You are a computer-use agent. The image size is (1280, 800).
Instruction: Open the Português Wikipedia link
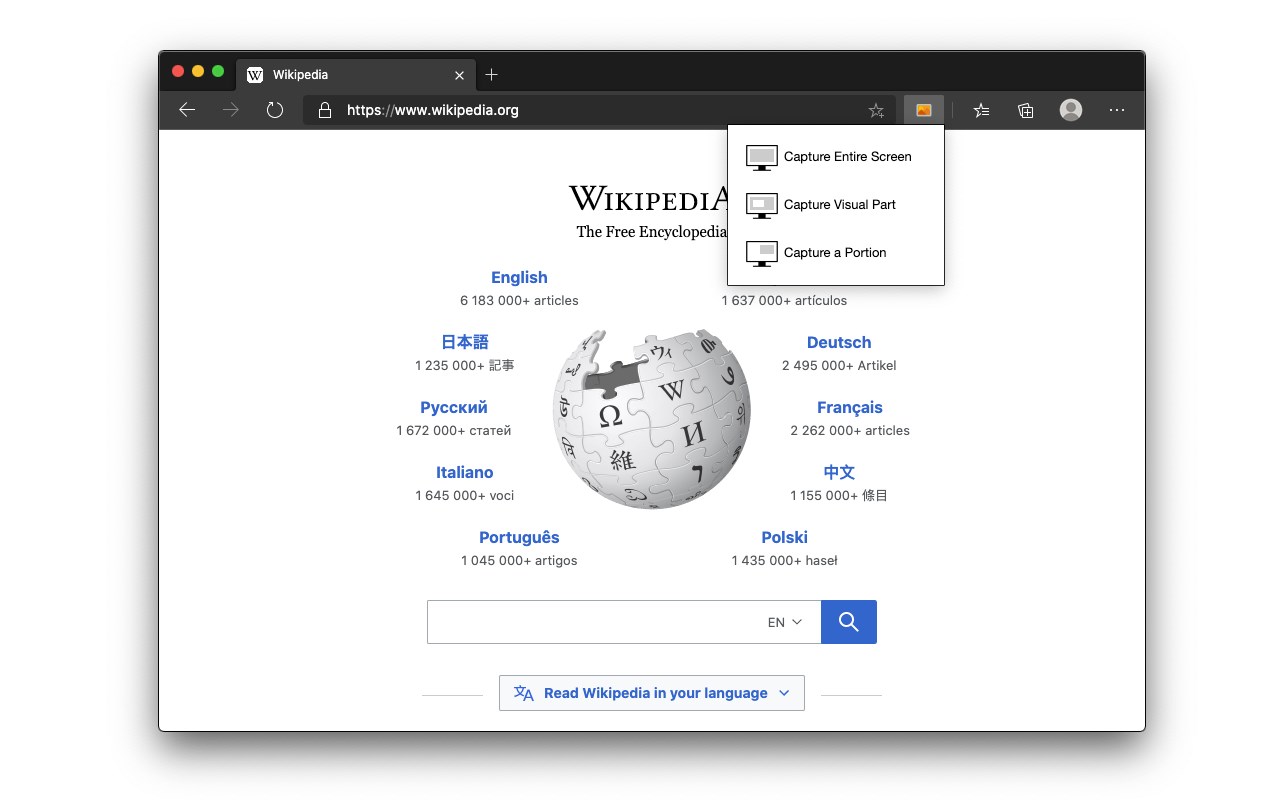coord(519,538)
